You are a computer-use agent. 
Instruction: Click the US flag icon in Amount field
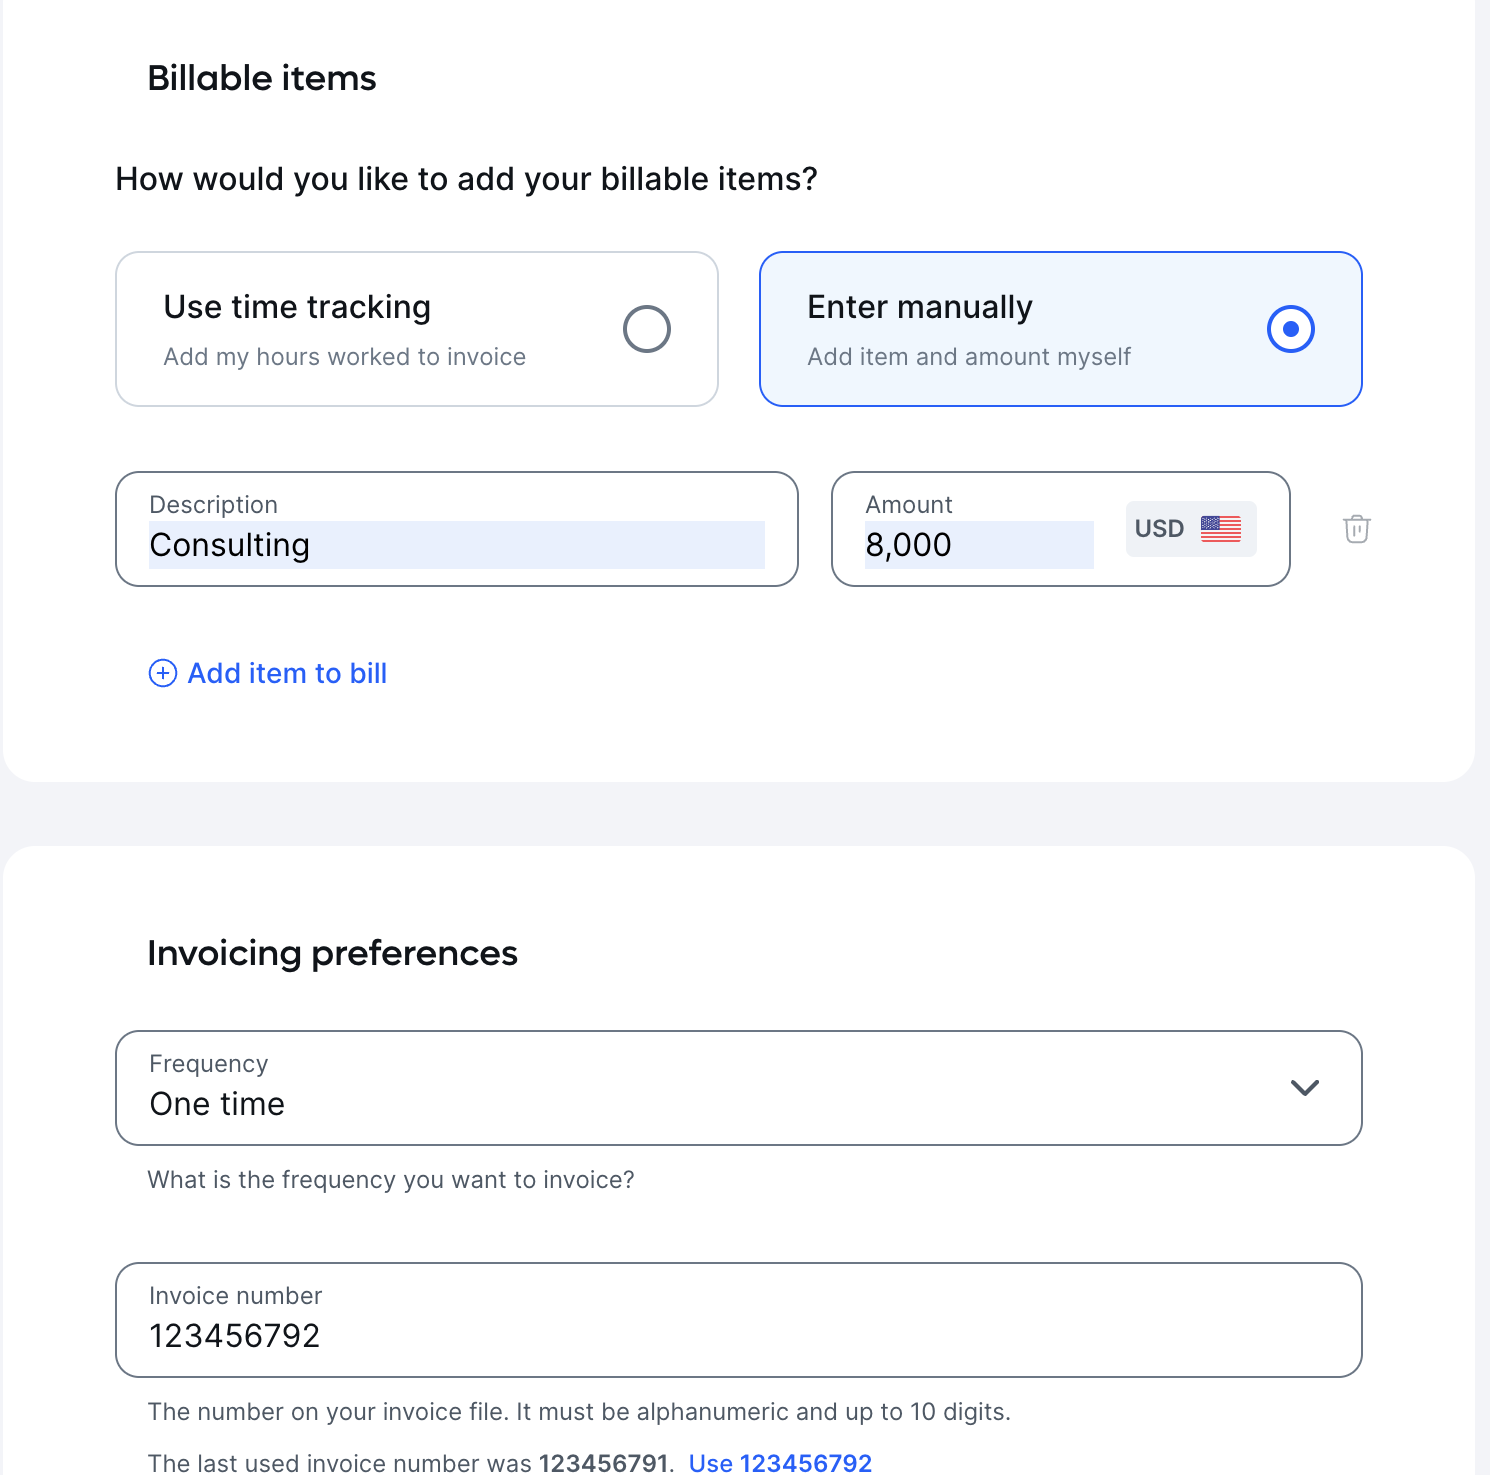(x=1221, y=529)
